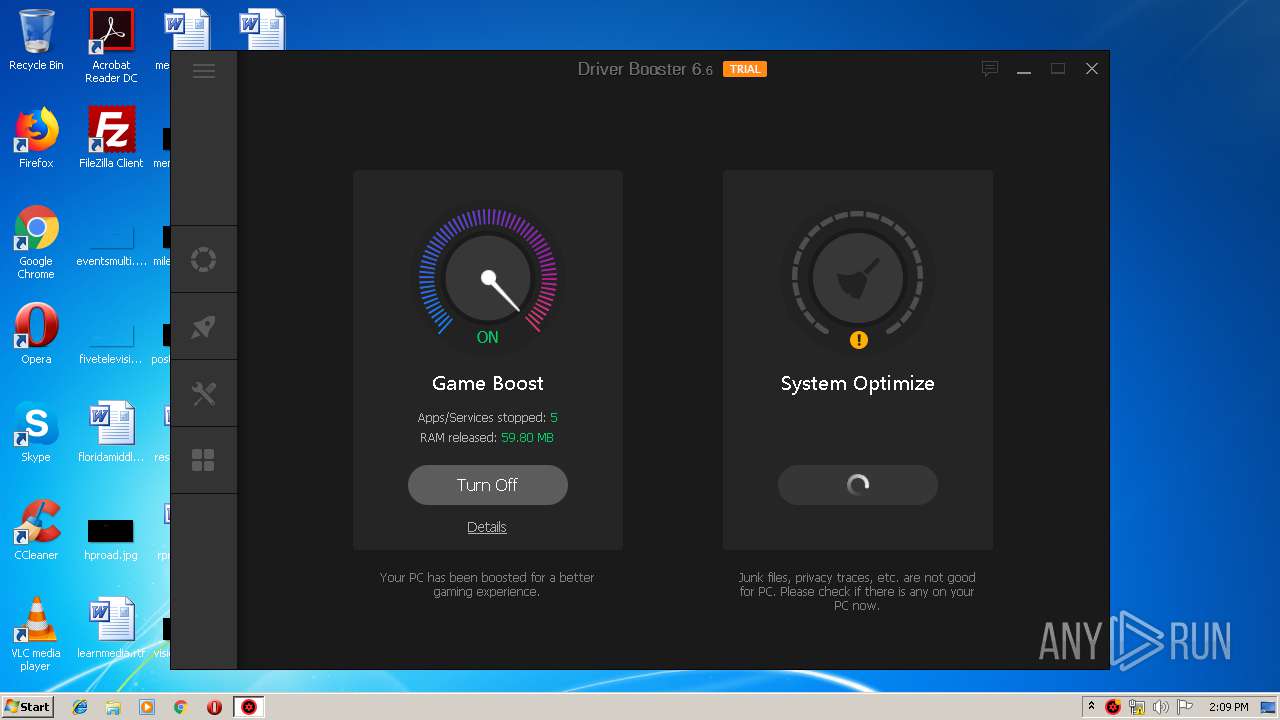The width and height of the screenshot is (1280, 720).
Task: Click the System Optimize loading button
Action: (858, 485)
